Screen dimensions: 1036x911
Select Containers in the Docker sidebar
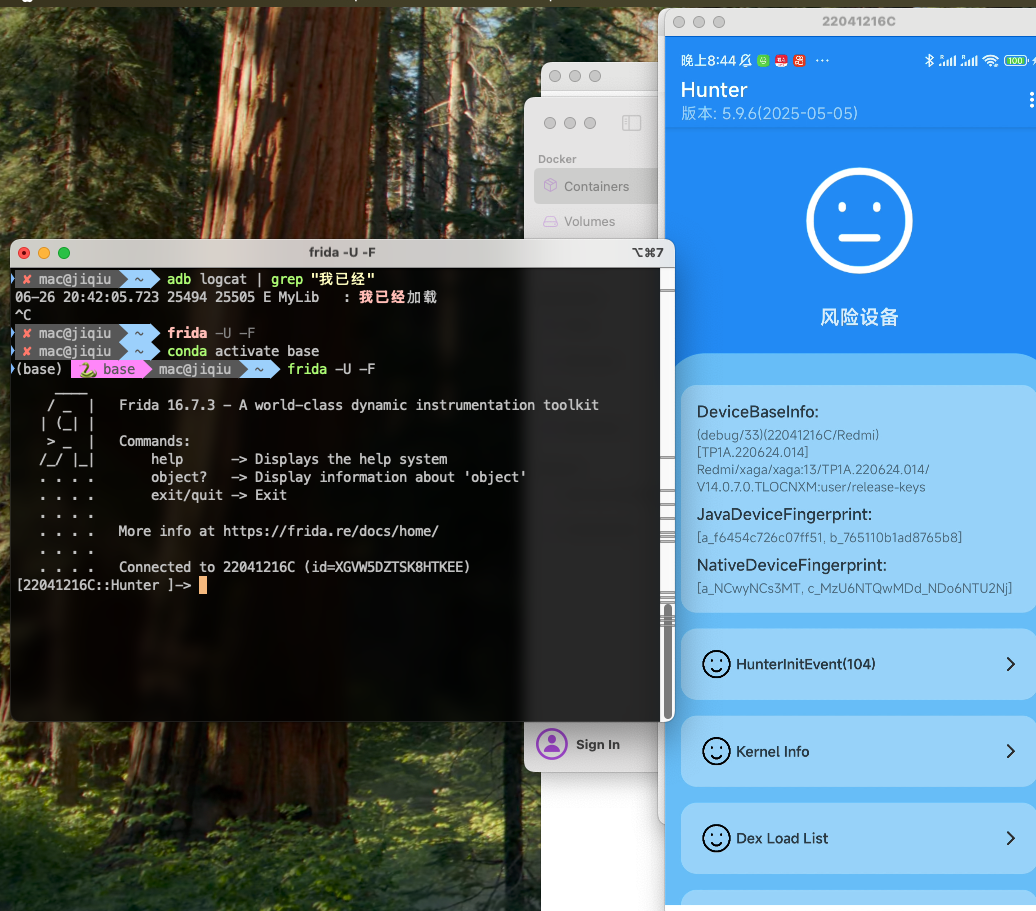(x=596, y=186)
